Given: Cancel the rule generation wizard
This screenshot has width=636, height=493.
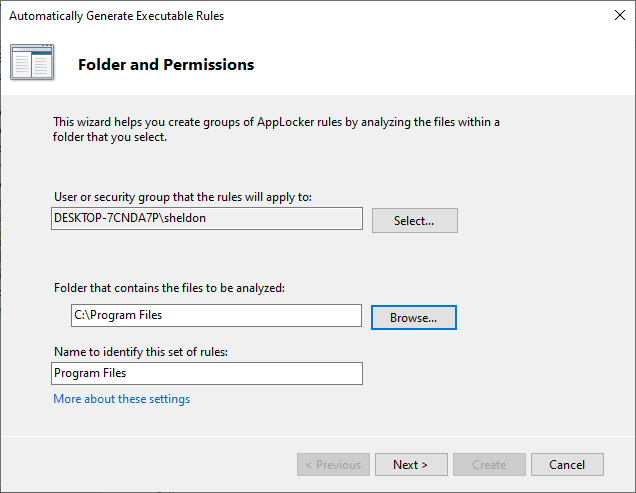Looking at the screenshot, I should pos(567,464).
